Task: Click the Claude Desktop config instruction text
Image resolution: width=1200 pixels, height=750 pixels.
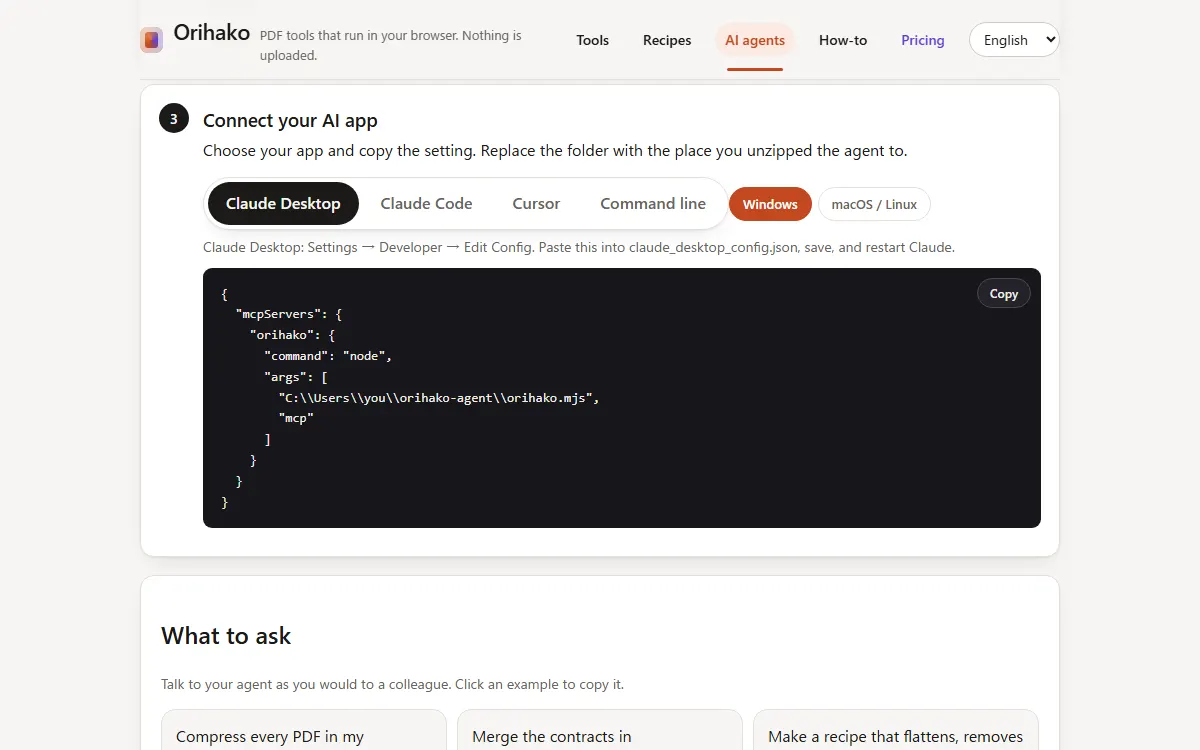Action: coord(579,247)
